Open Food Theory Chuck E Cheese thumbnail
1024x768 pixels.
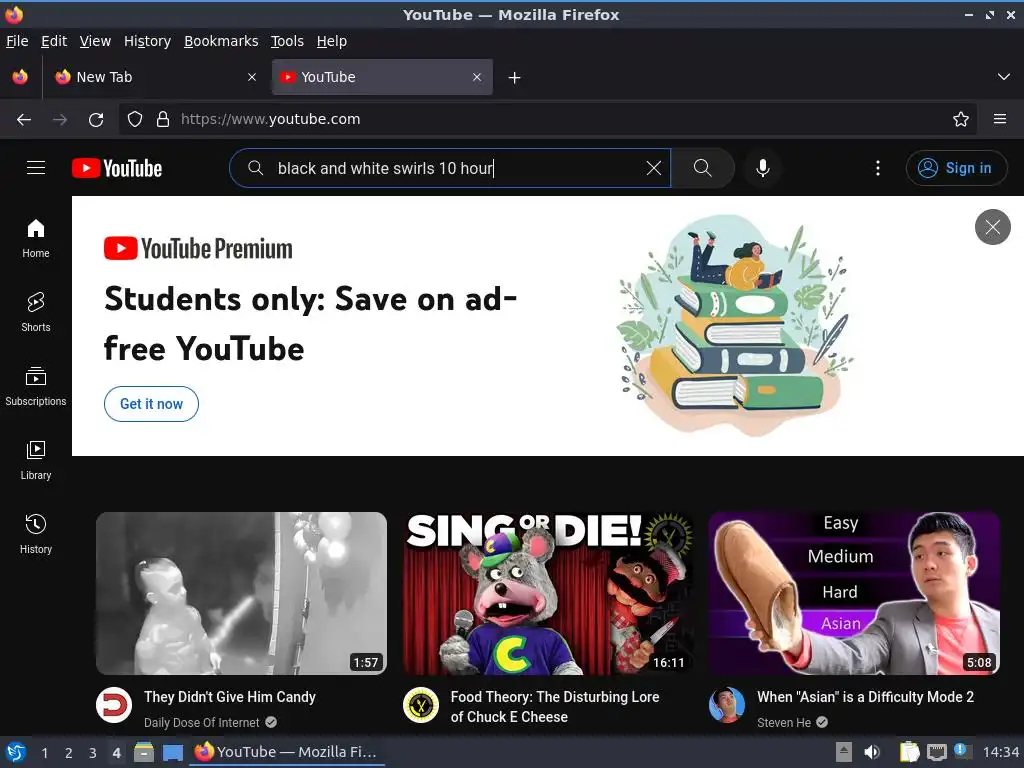(x=547, y=593)
